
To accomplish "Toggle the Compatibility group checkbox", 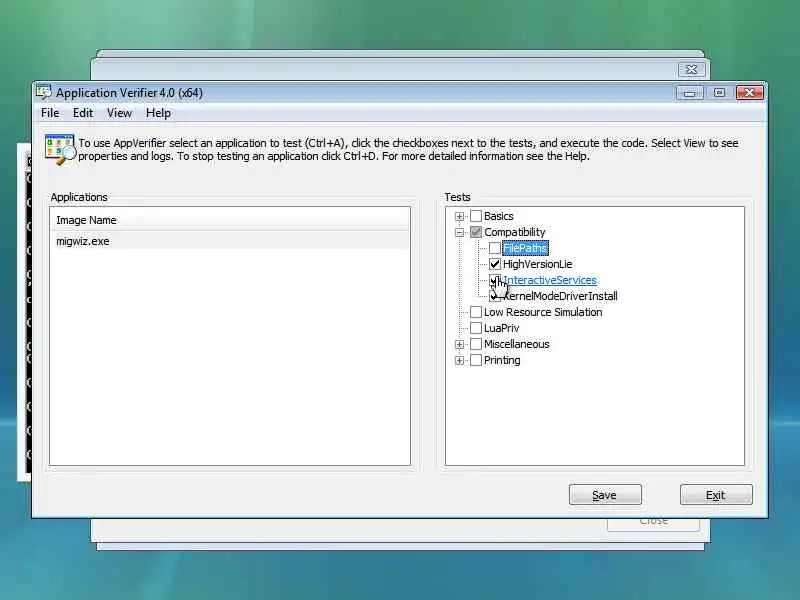I will [476, 232].
